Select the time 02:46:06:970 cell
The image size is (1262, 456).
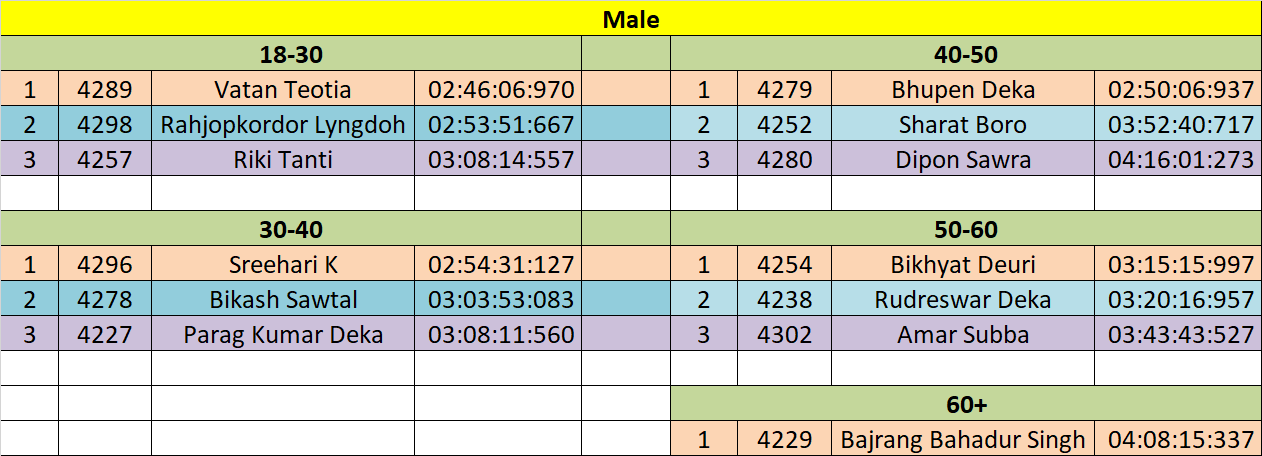coord(501,90)
